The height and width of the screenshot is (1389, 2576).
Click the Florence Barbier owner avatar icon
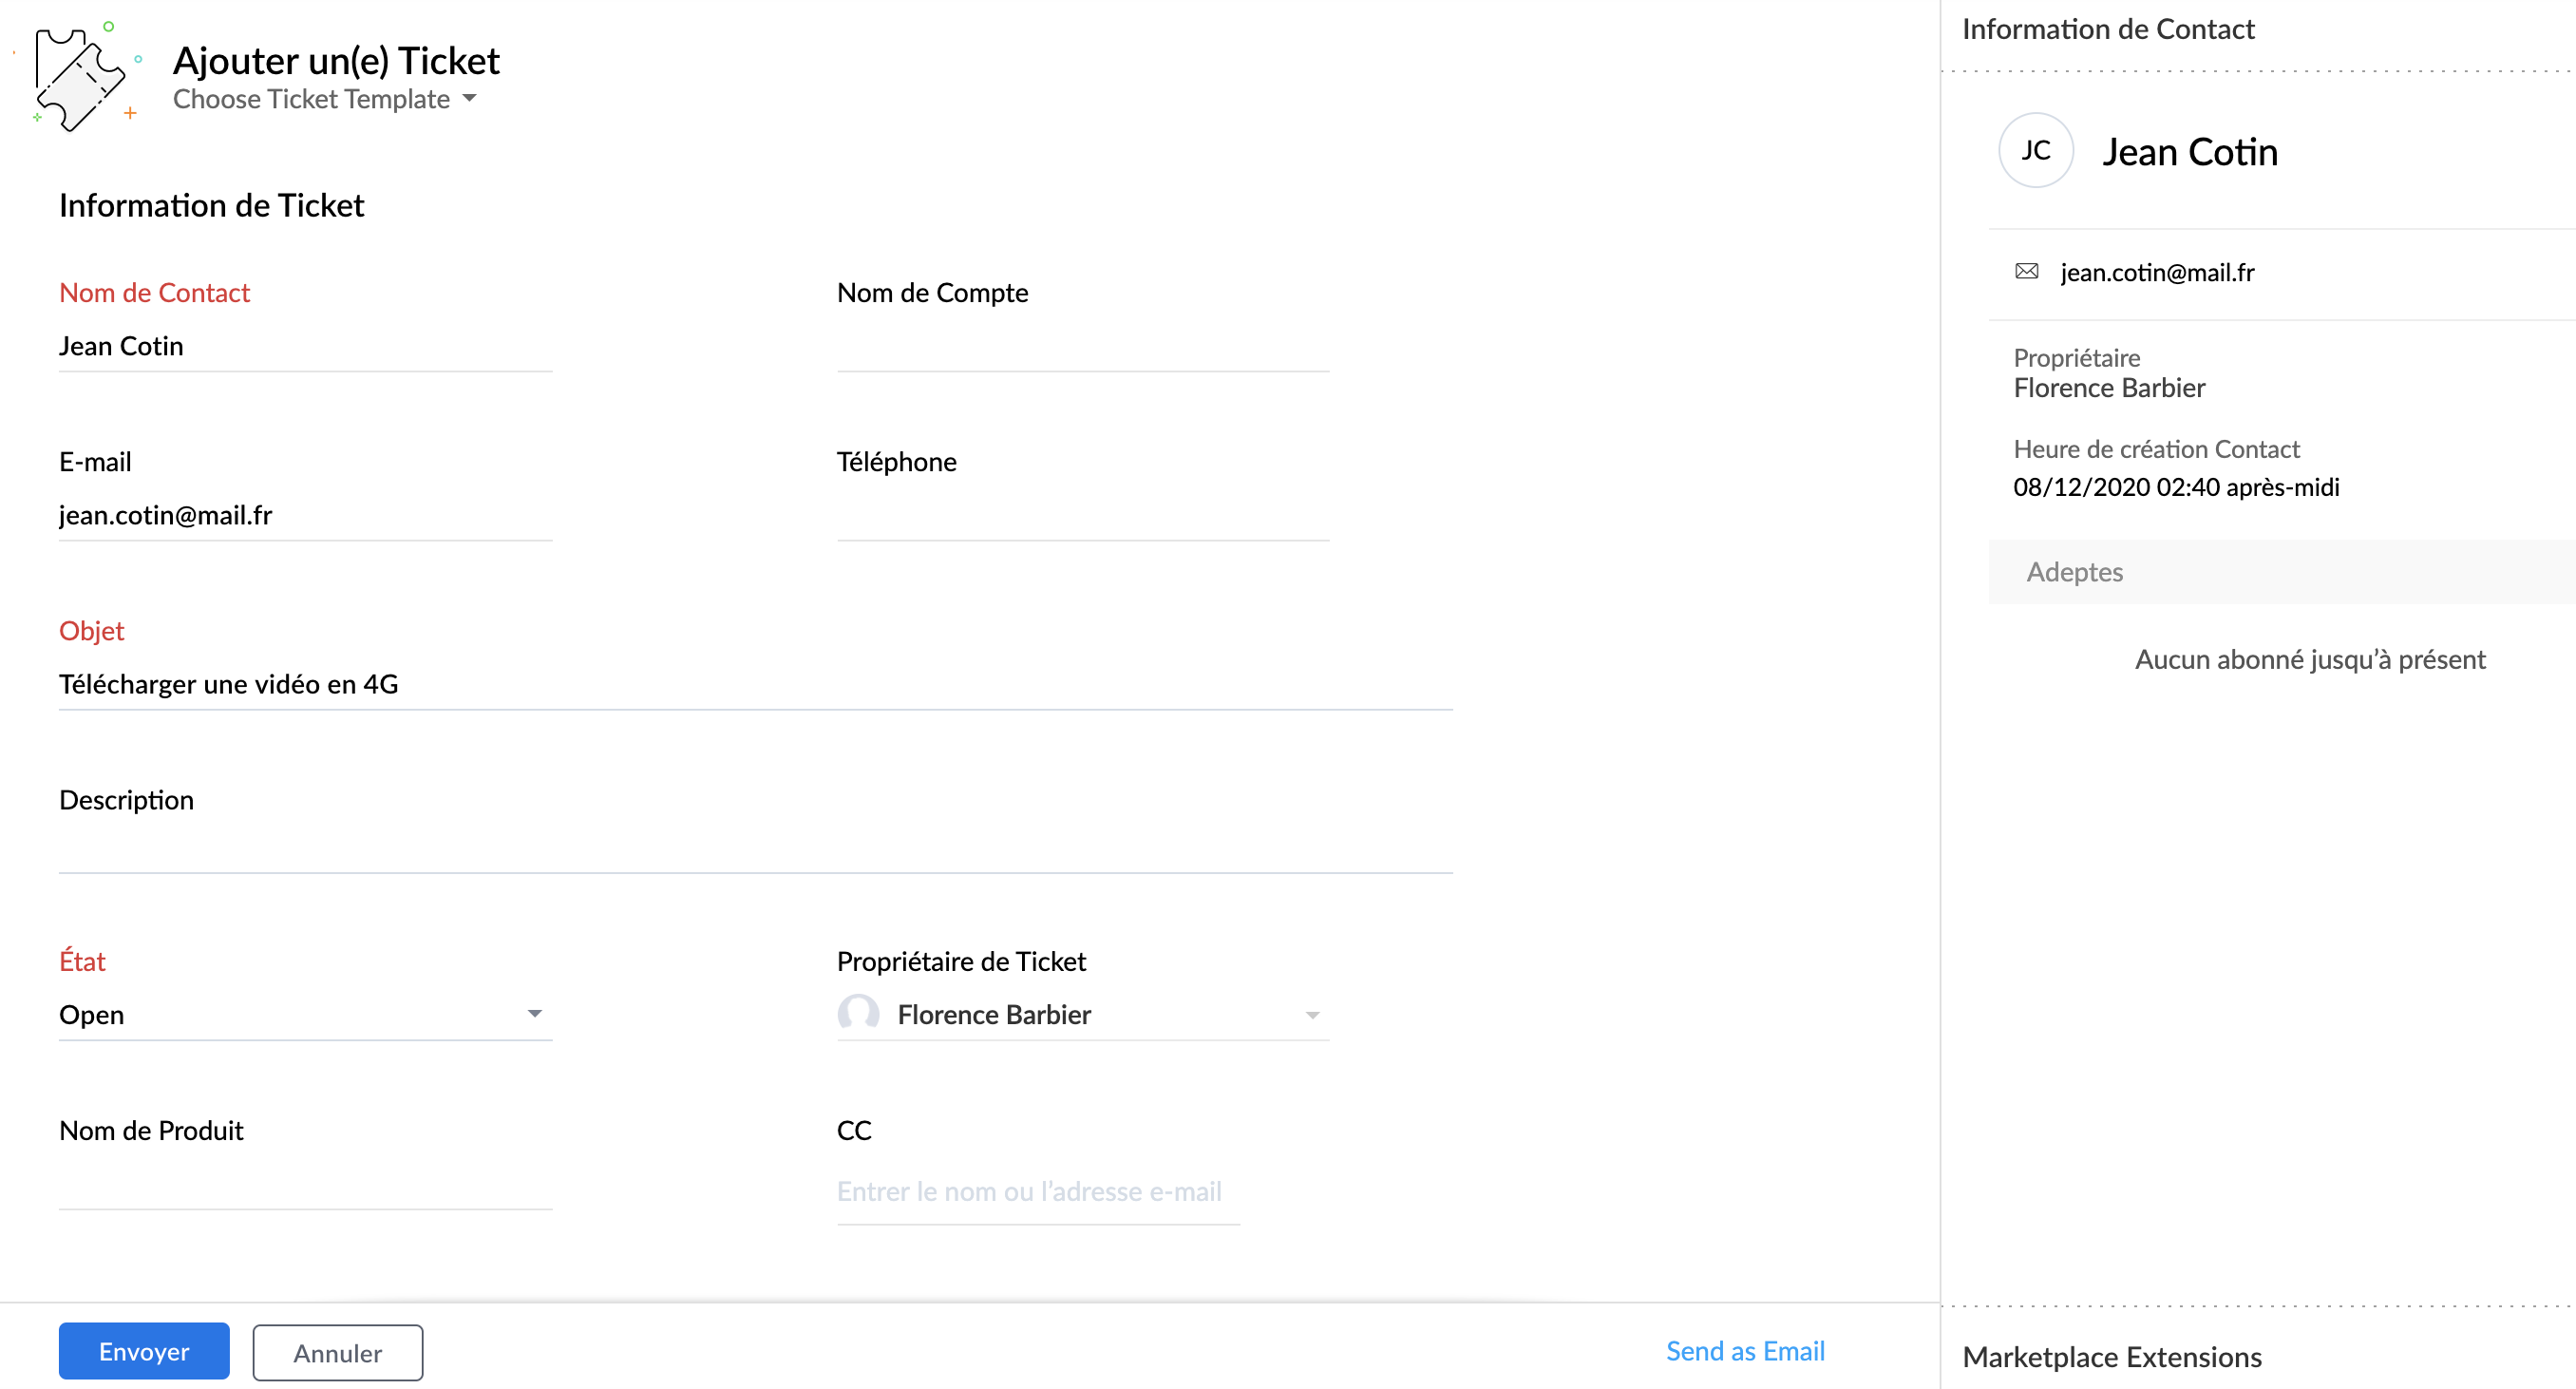858,1014
